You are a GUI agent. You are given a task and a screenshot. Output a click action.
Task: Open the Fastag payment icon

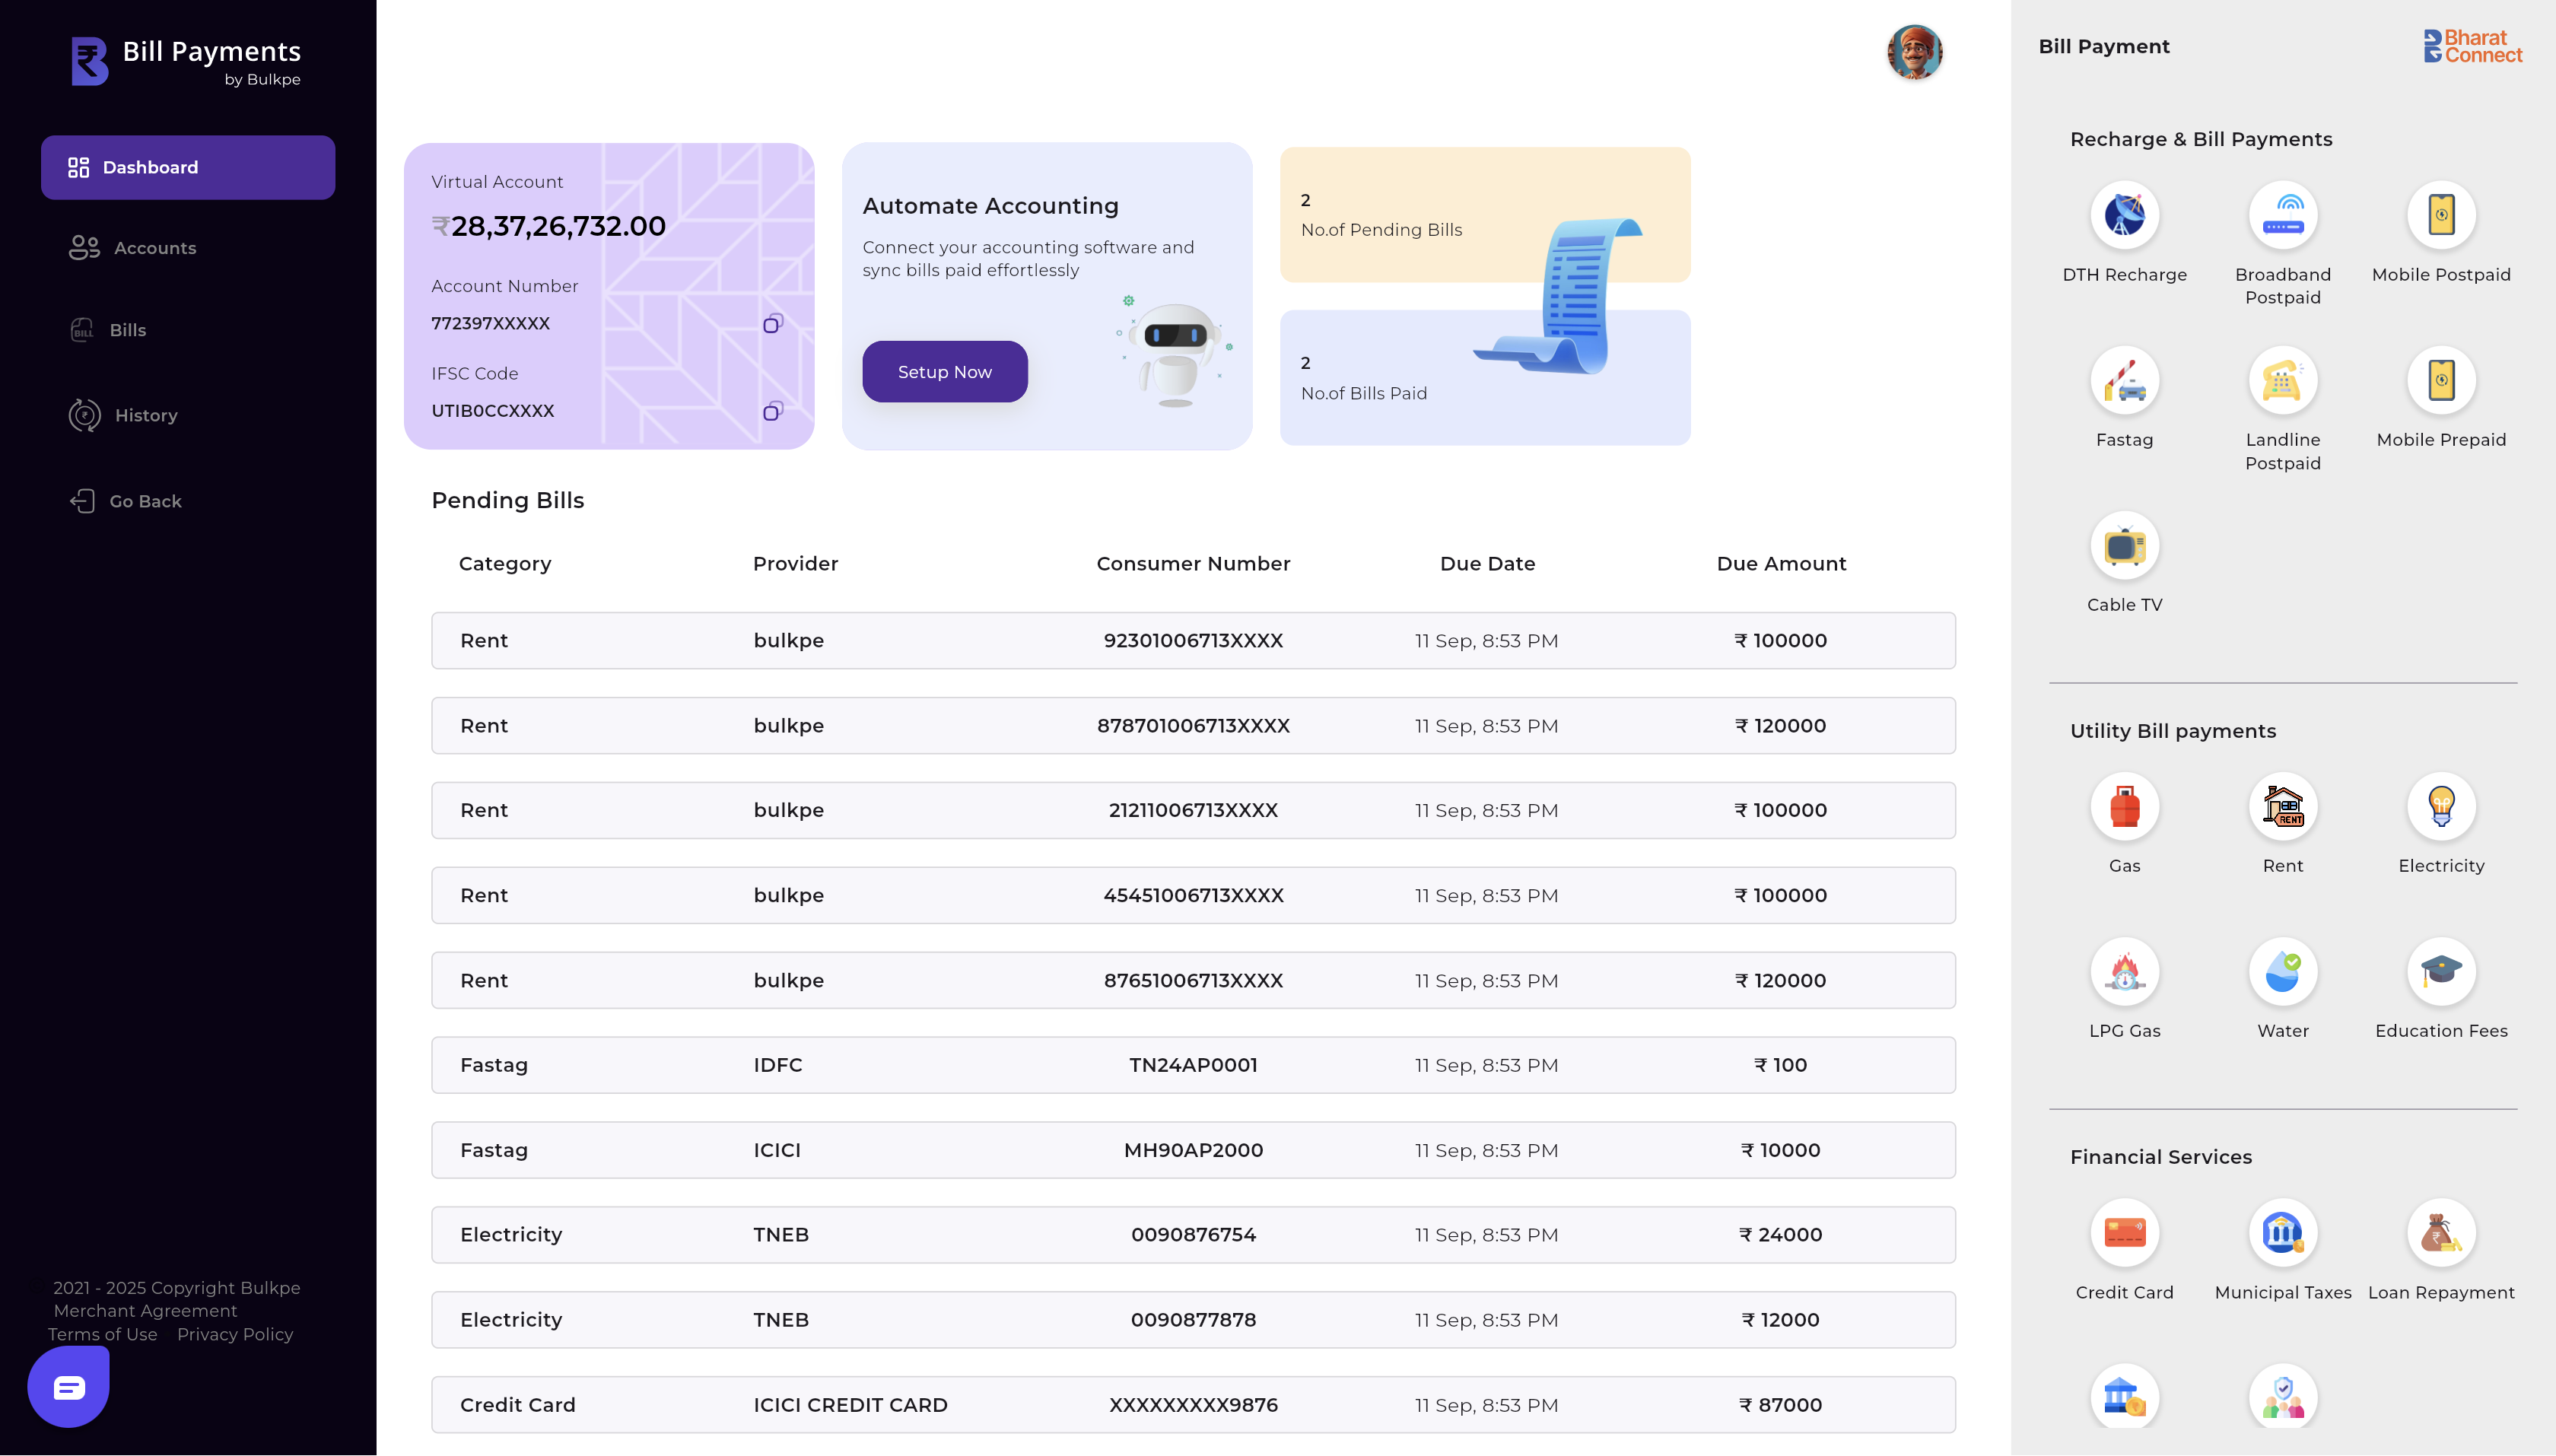[x=2124, y=380]
